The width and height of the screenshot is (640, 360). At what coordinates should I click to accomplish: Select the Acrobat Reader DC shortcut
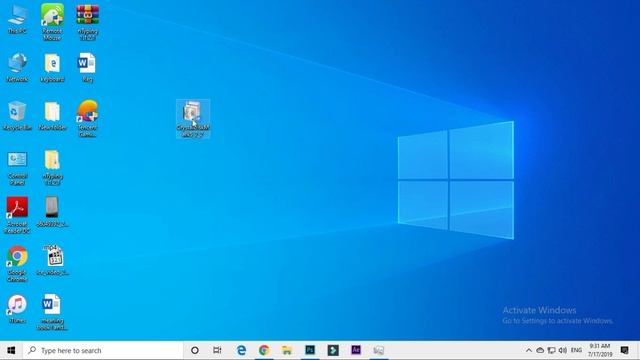point(17,215)
